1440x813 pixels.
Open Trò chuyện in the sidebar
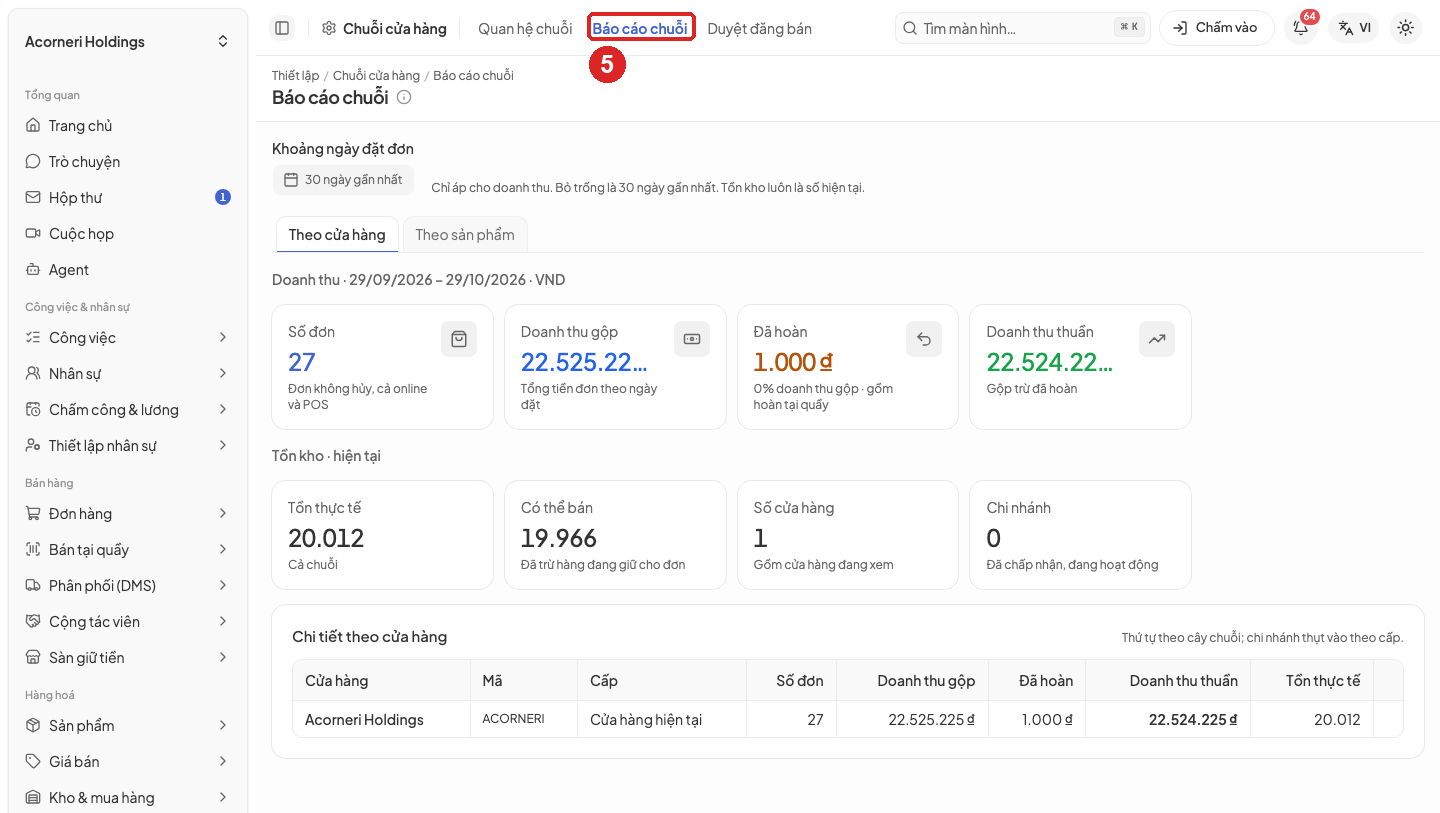128,162
